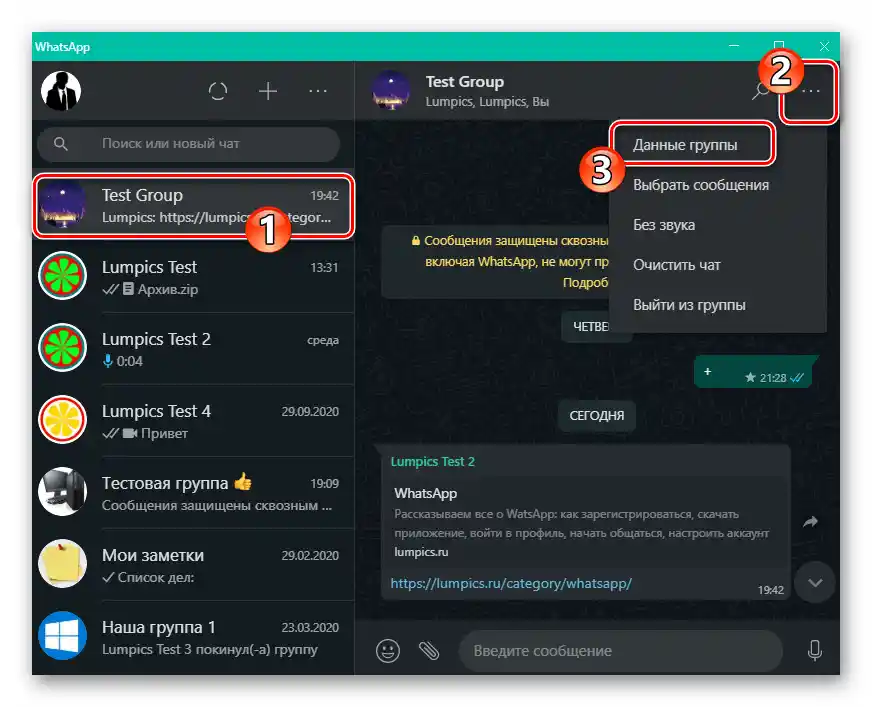The width and height of the screenshot is (872, 707).
Task: Open the chat list three-dot menu
Action: coord(318,91)
